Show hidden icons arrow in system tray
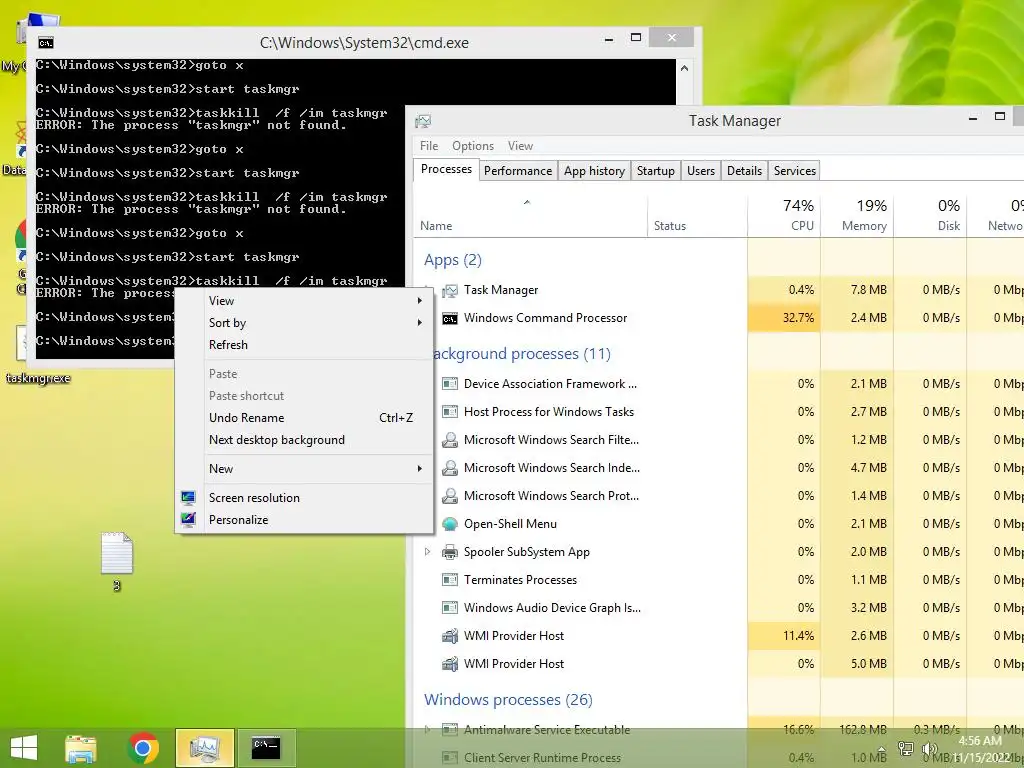 [x=882, y=750]
